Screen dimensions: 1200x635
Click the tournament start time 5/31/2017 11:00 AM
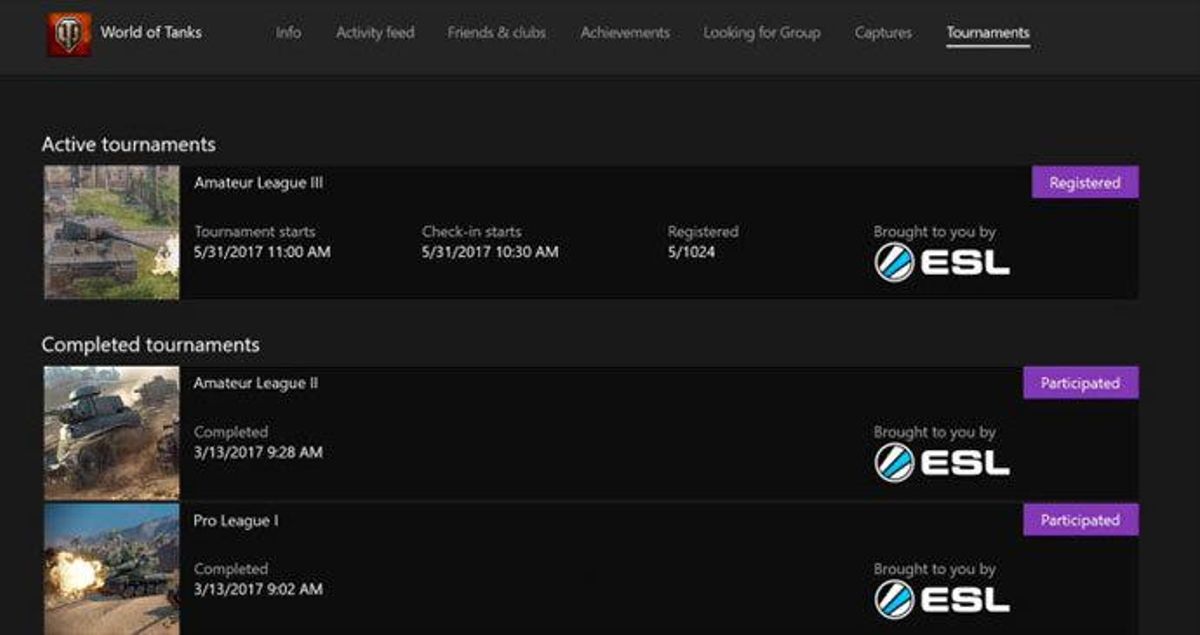(262, 252)
